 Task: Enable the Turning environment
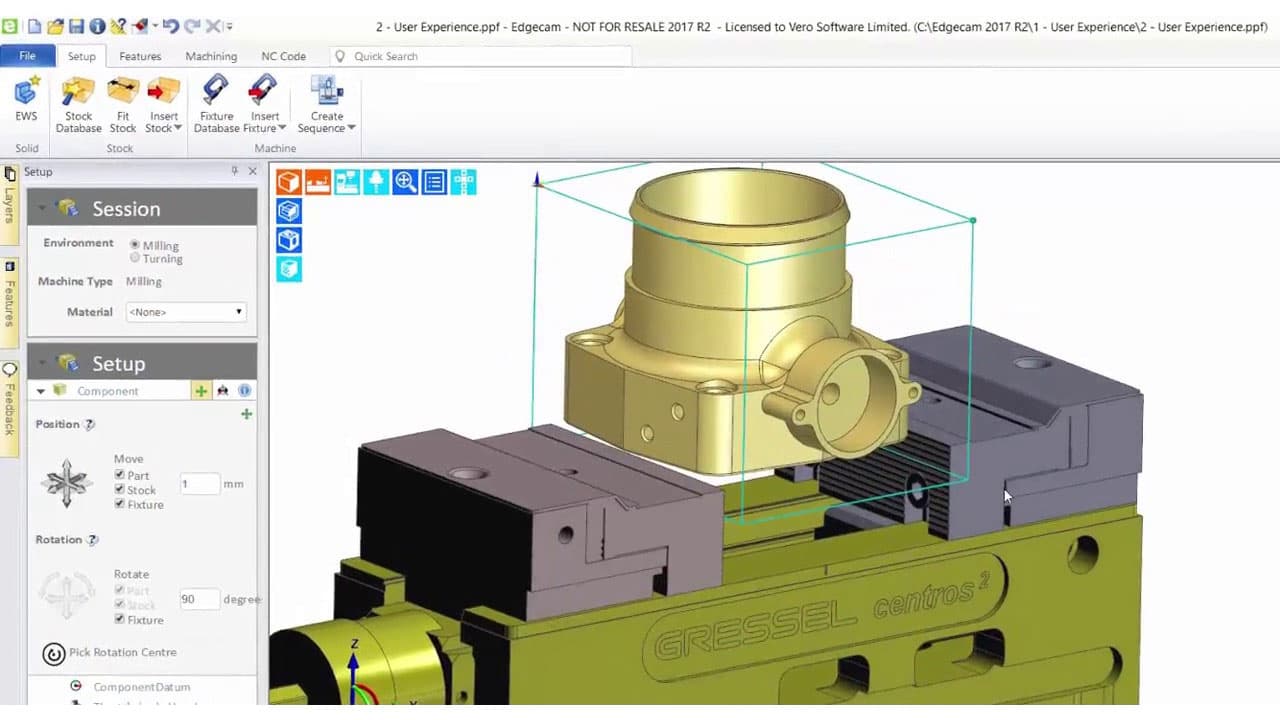135,257
